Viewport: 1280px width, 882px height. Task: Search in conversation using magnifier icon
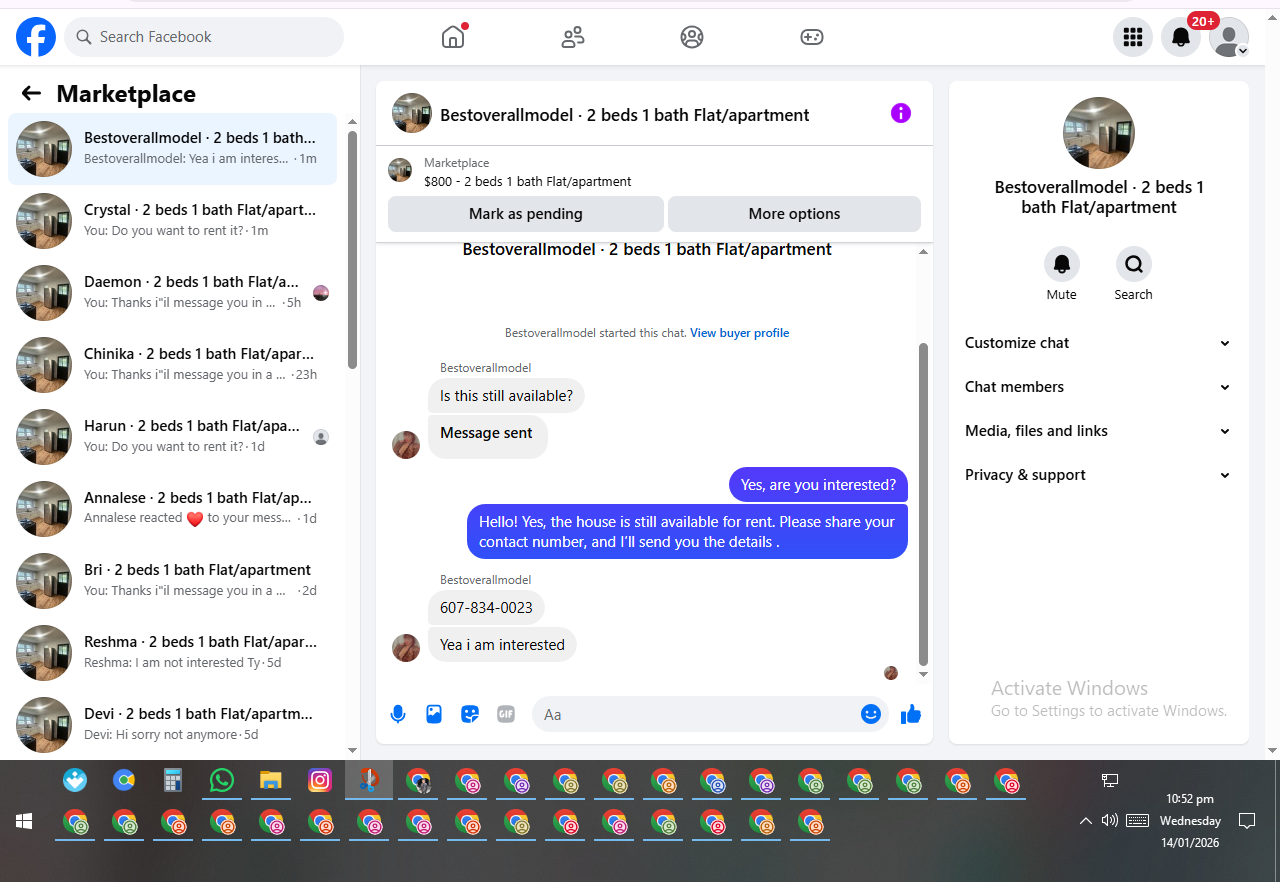[1134, 264]
